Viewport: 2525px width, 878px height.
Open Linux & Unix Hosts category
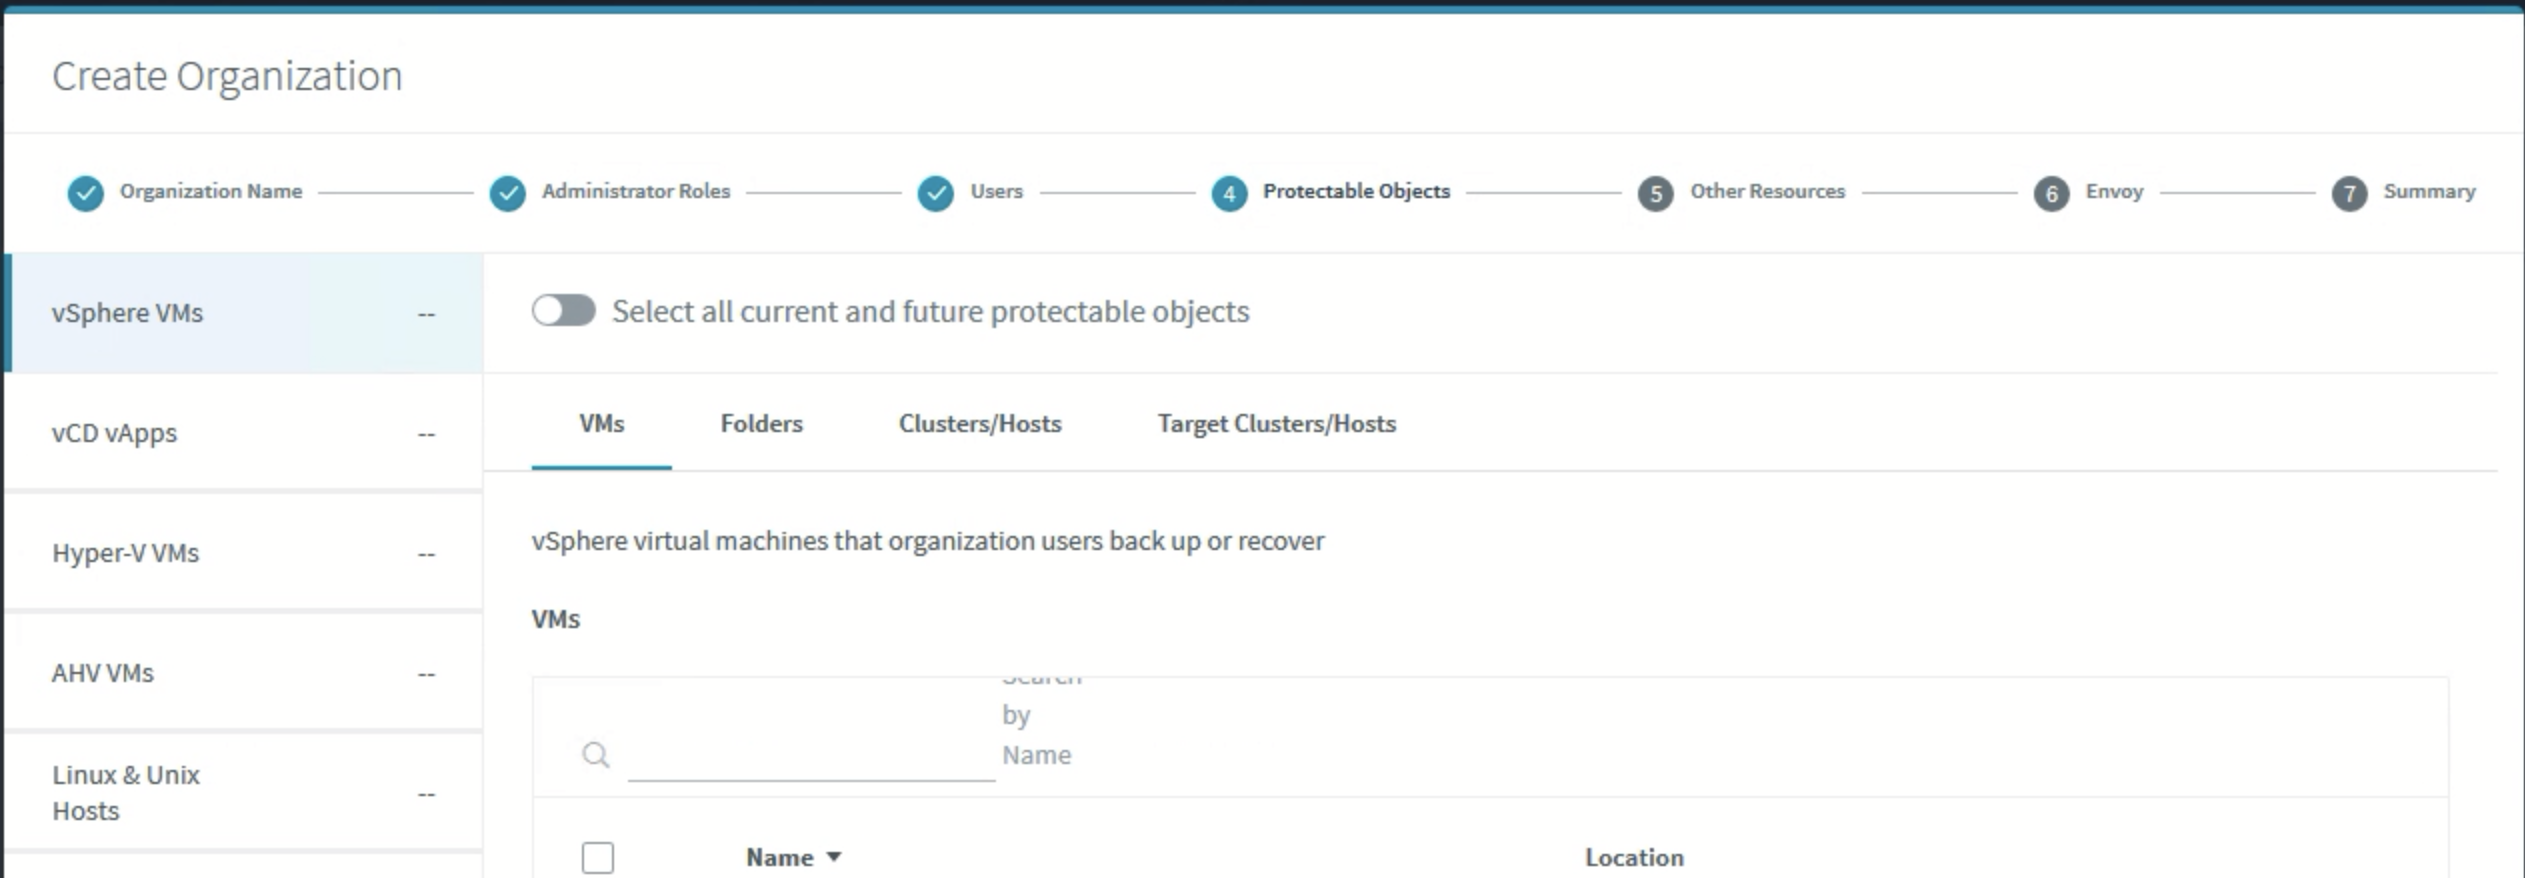(x=243, y=793)
